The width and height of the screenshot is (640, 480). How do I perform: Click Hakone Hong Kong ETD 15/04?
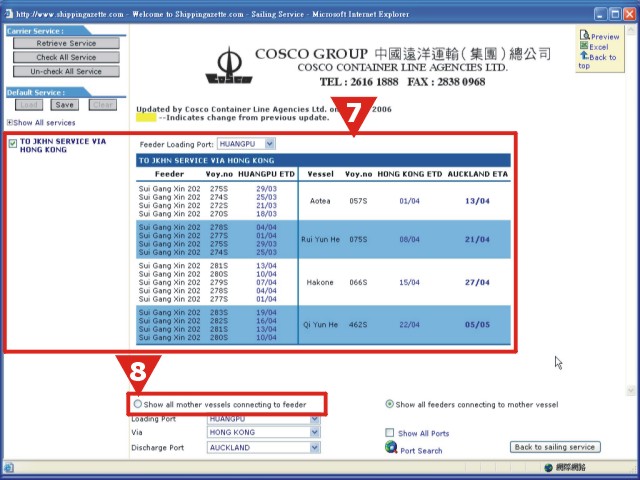click(x=409, y=282)
